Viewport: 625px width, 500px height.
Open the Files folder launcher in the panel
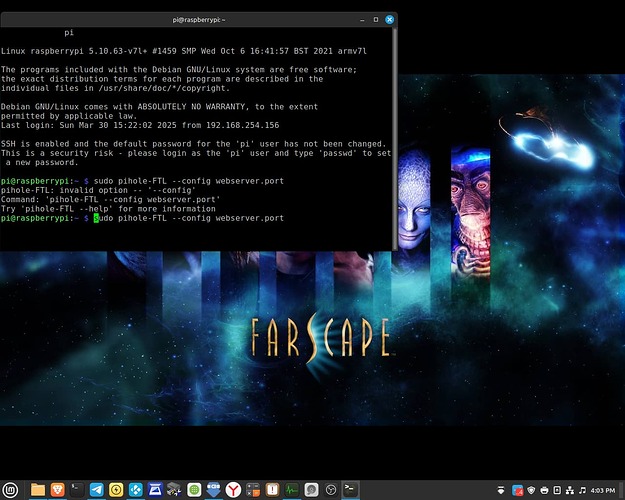[x=38, y=490]
